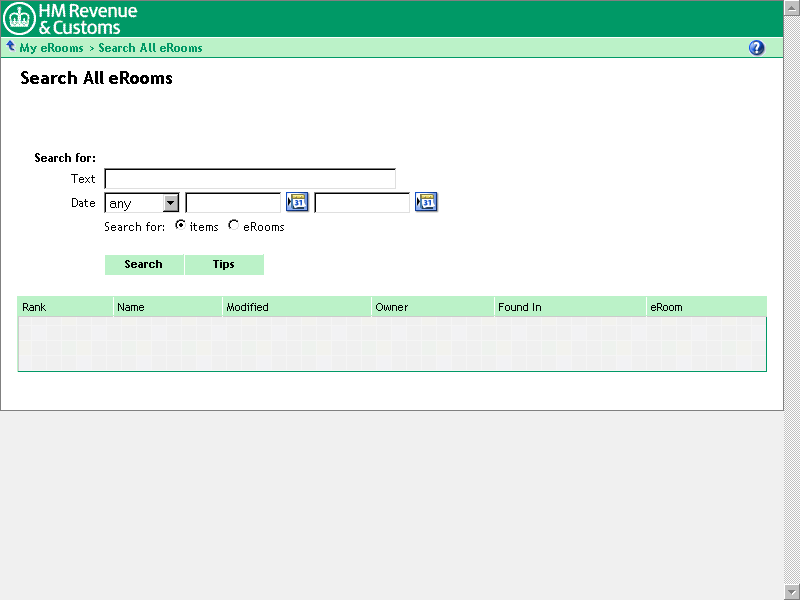The image size is (800, 600).
Task: Open help via the blue question mark icon
Action: click(x=756, y=48)
